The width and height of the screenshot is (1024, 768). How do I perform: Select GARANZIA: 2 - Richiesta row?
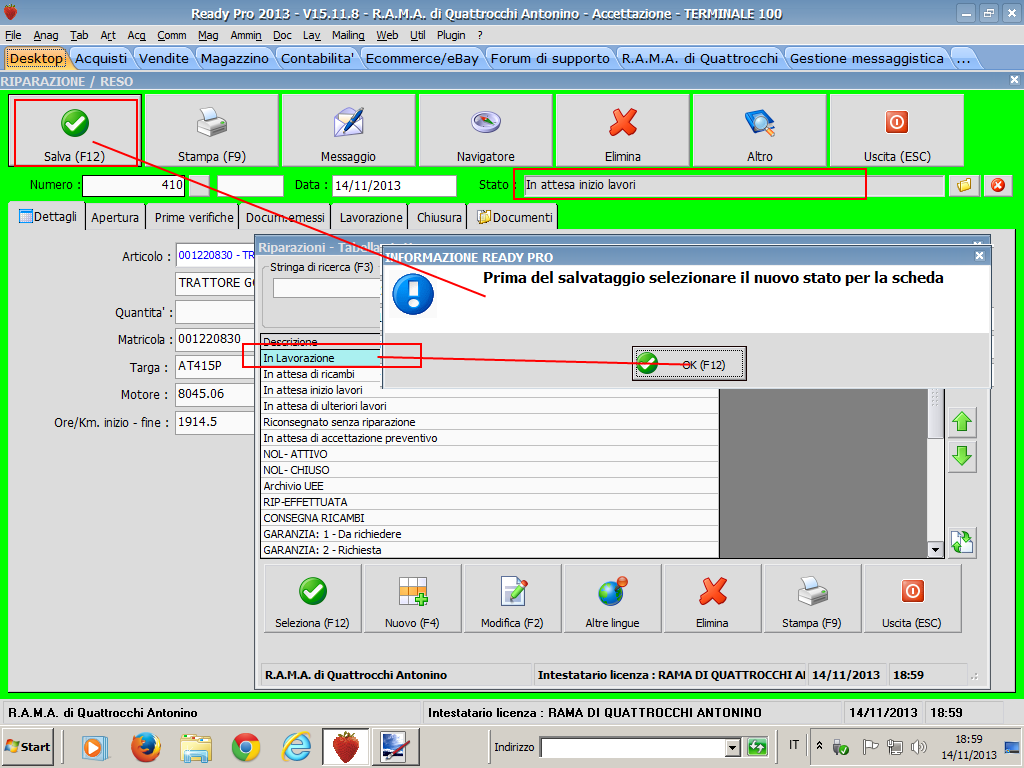coord(490,550)
